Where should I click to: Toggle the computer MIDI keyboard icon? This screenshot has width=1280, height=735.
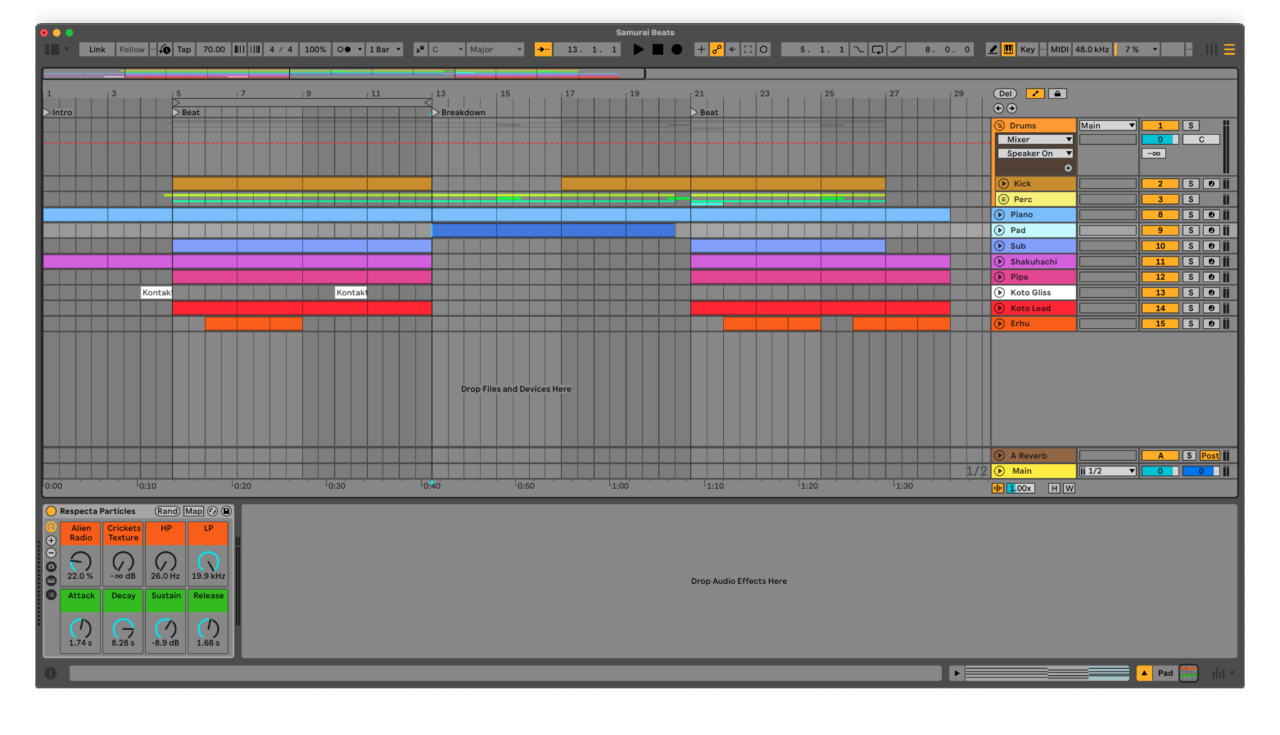click(x=1009, y=49)
